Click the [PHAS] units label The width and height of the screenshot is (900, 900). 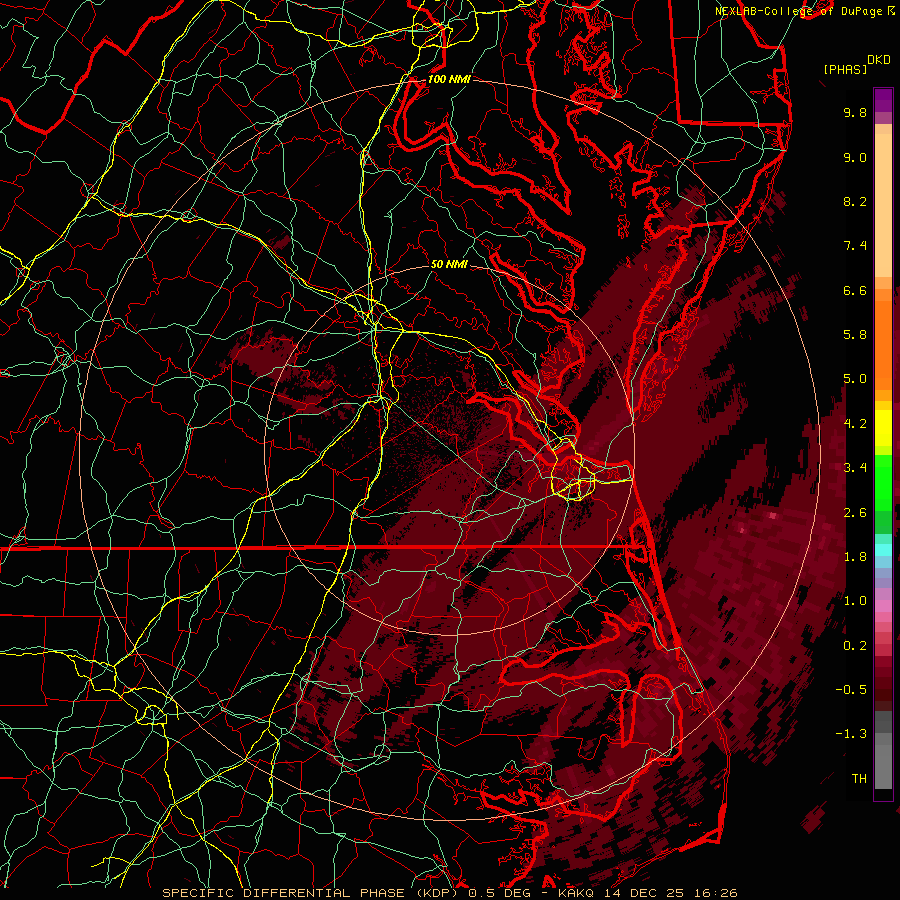[x=845, y=69]
